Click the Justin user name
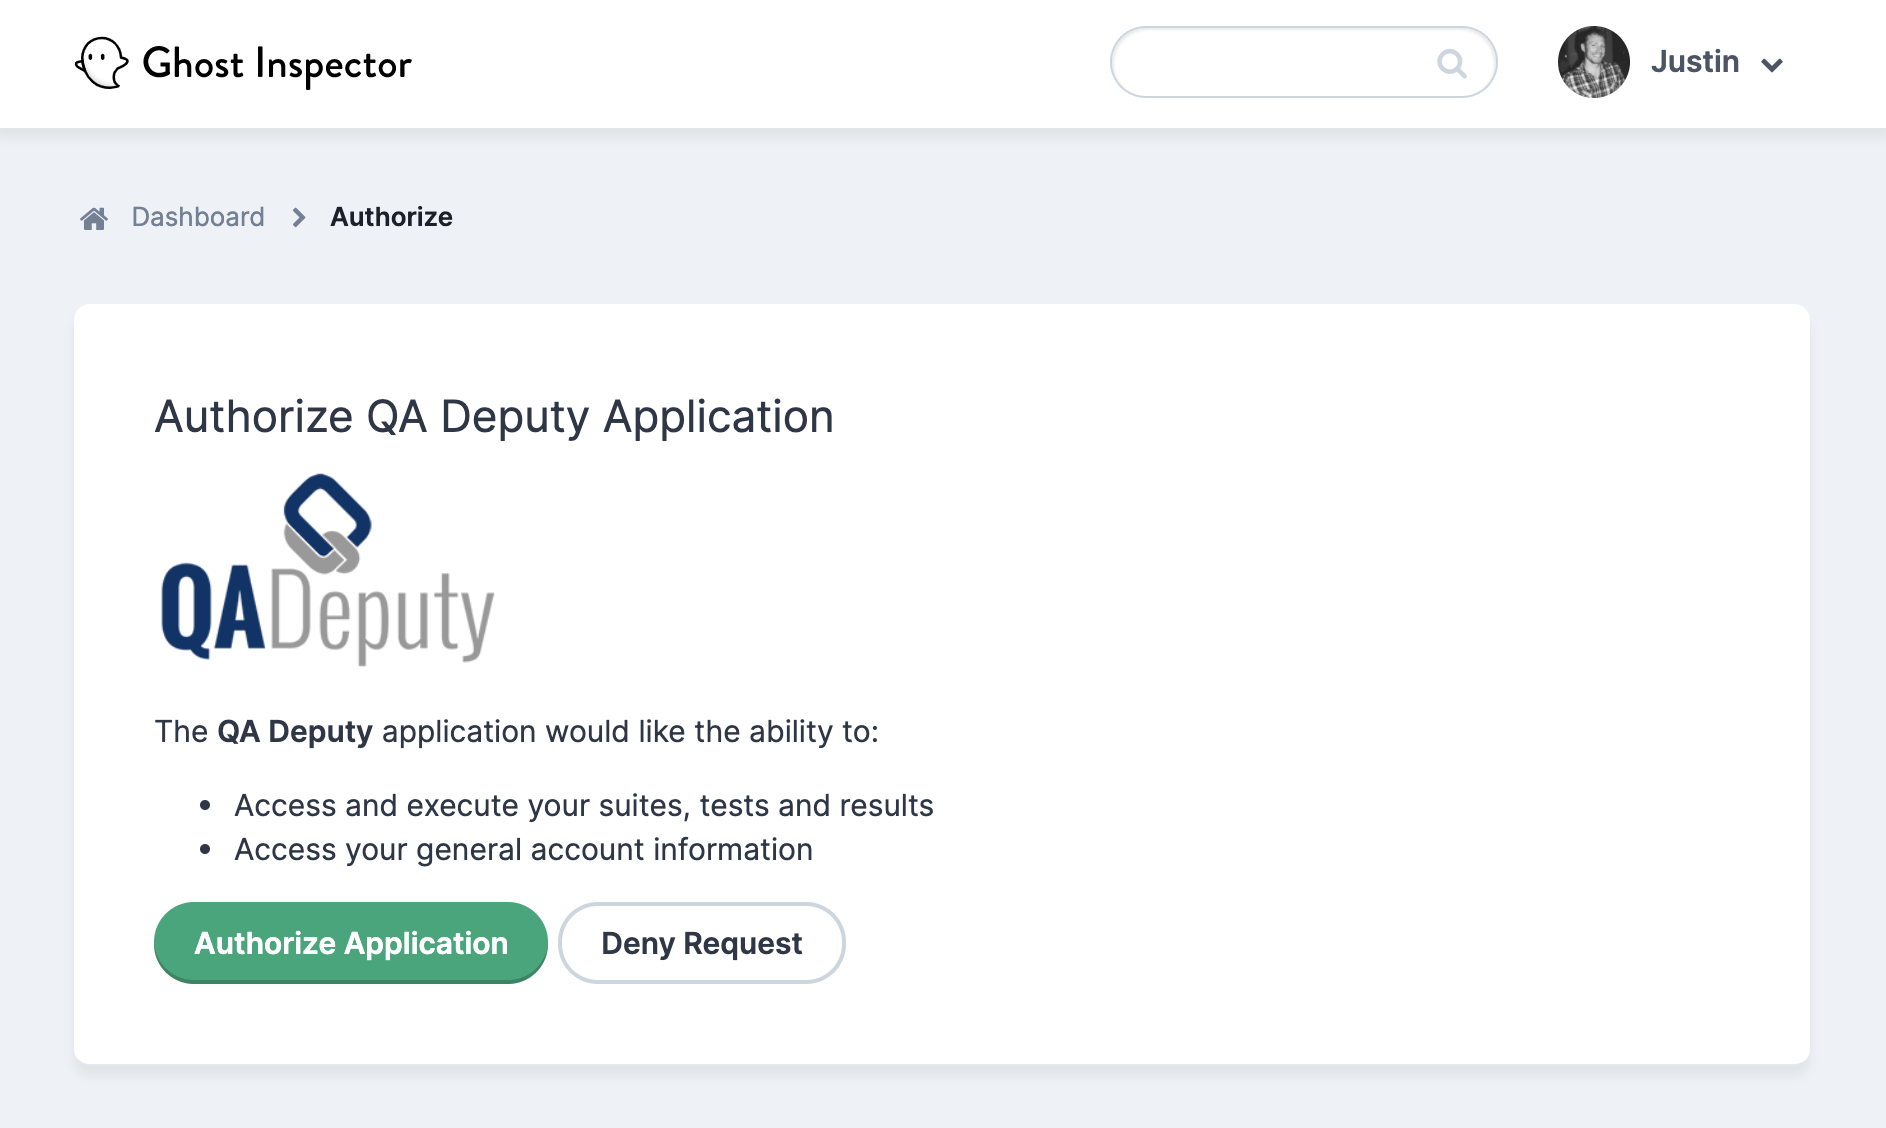This screenshot has width=1886, height=1128. (1695, 62)
